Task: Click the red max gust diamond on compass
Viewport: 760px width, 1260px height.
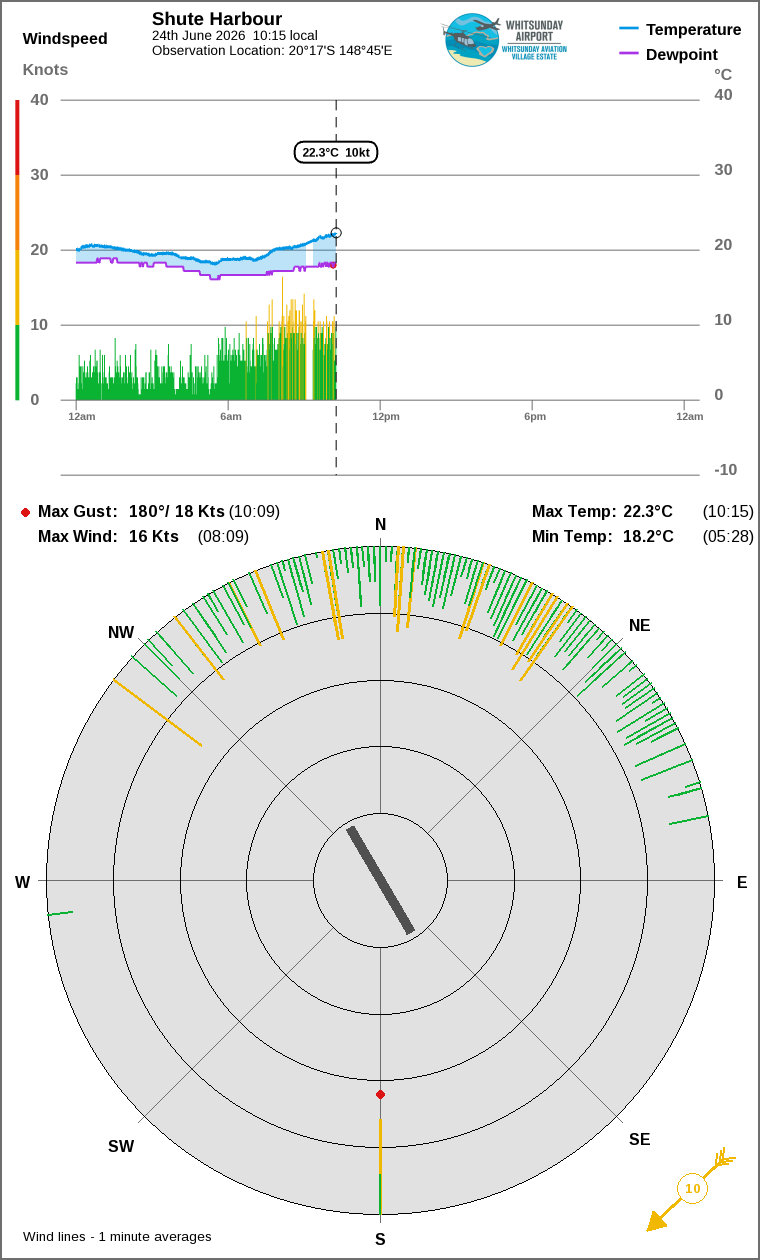Action: pos(380,1095)
